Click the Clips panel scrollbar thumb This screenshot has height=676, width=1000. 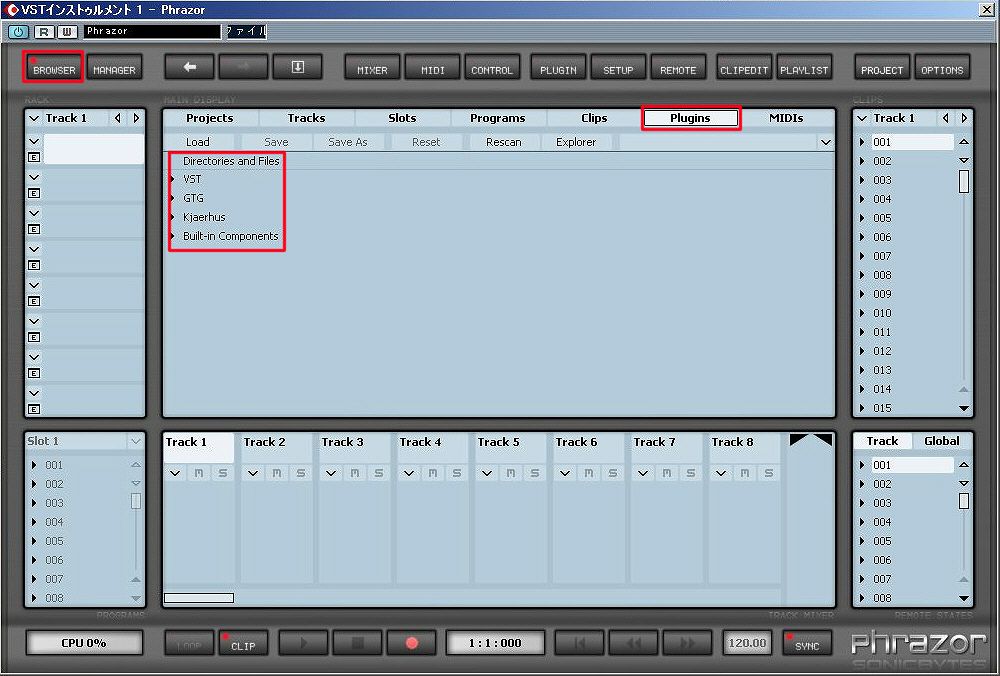[964, 181]
